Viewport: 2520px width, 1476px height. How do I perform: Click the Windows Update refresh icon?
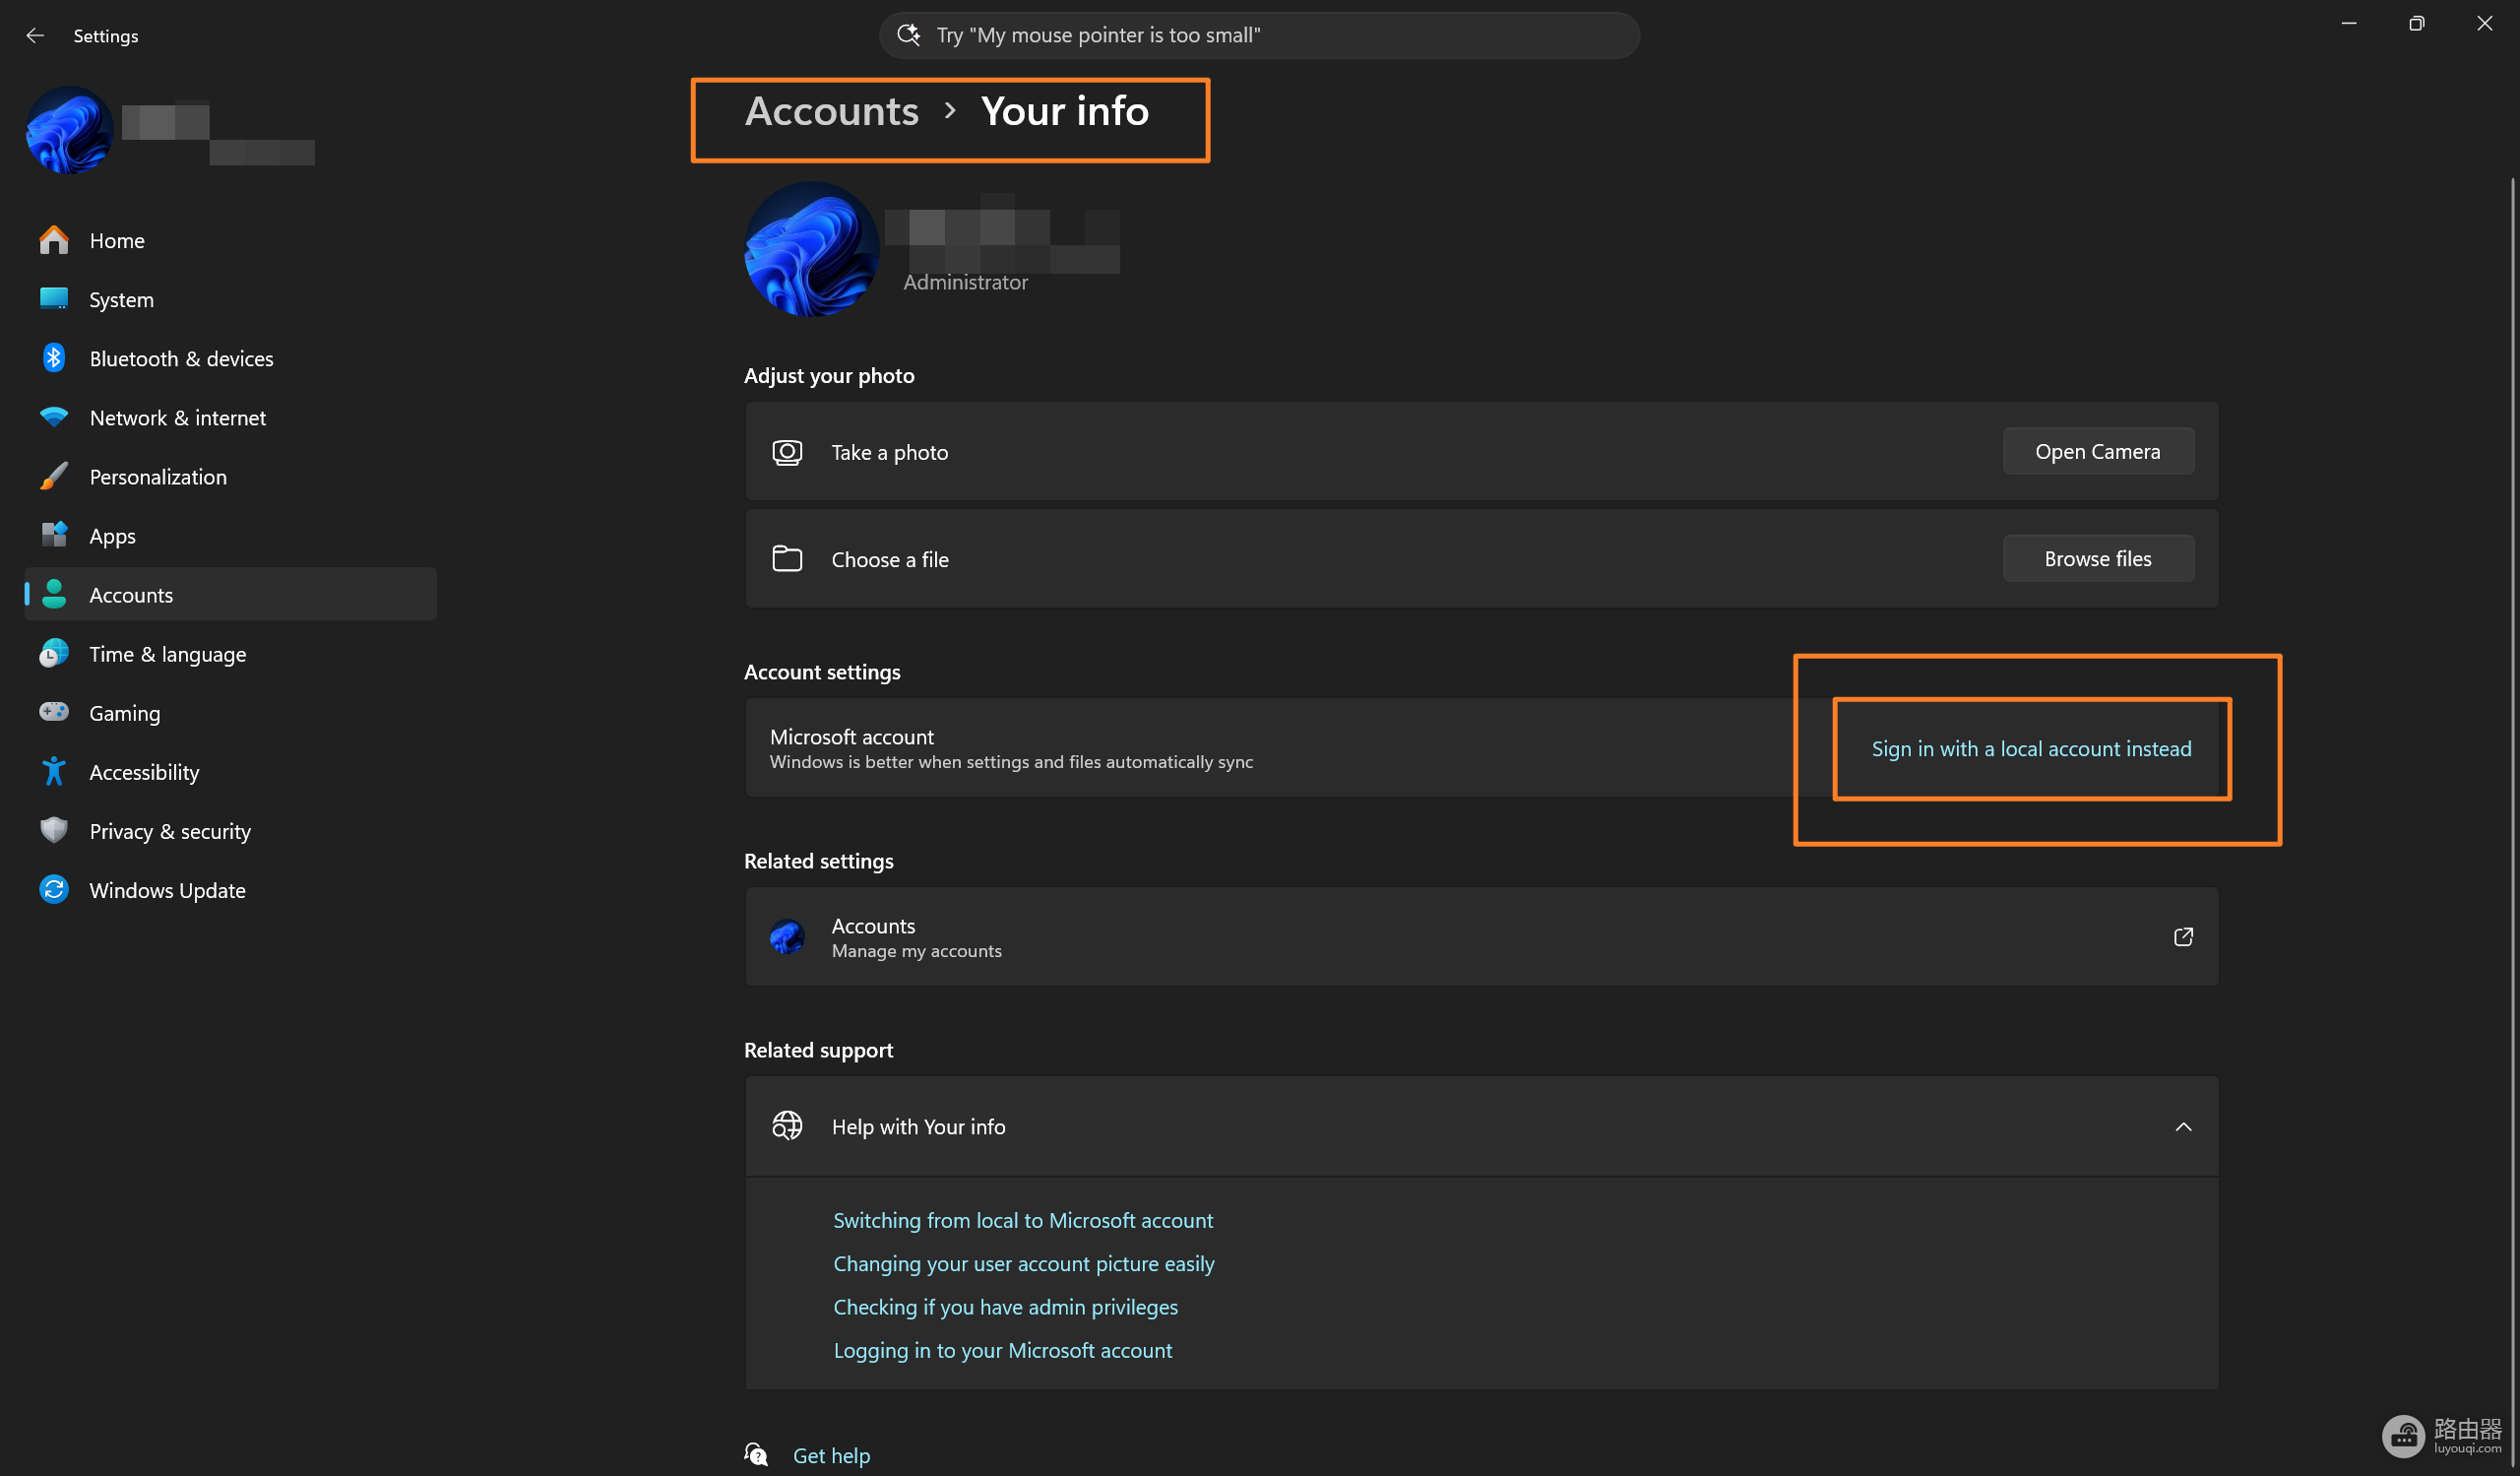54,889
